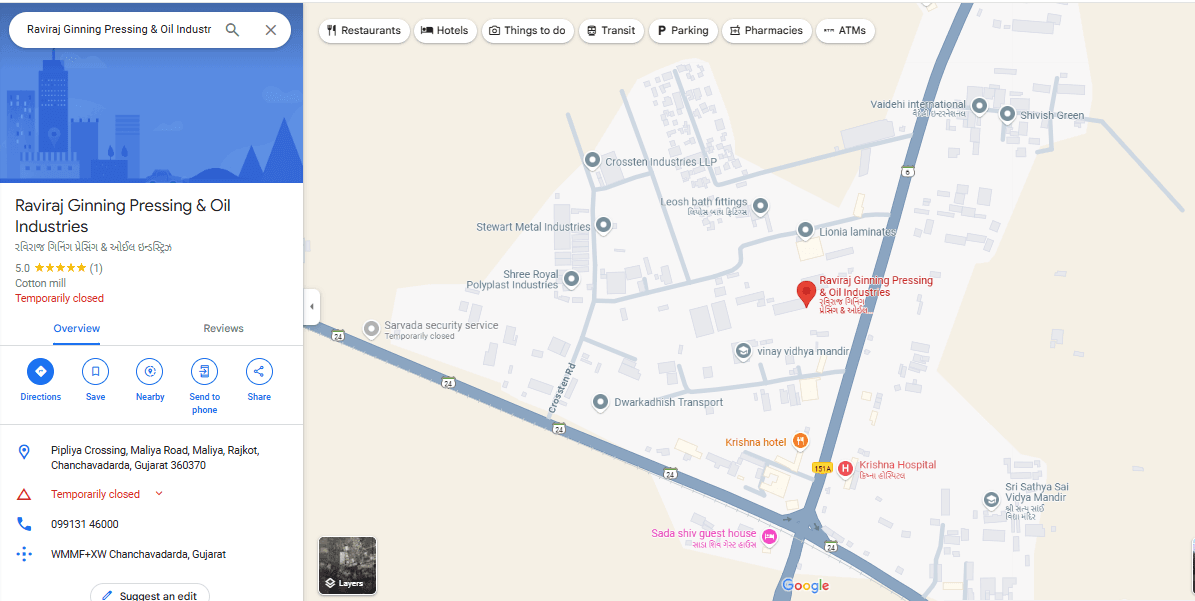Click the phone number 099131 46000
The height and width of the screenshot is (601, 1195).
pyautogui.click(x=85, y=524)
